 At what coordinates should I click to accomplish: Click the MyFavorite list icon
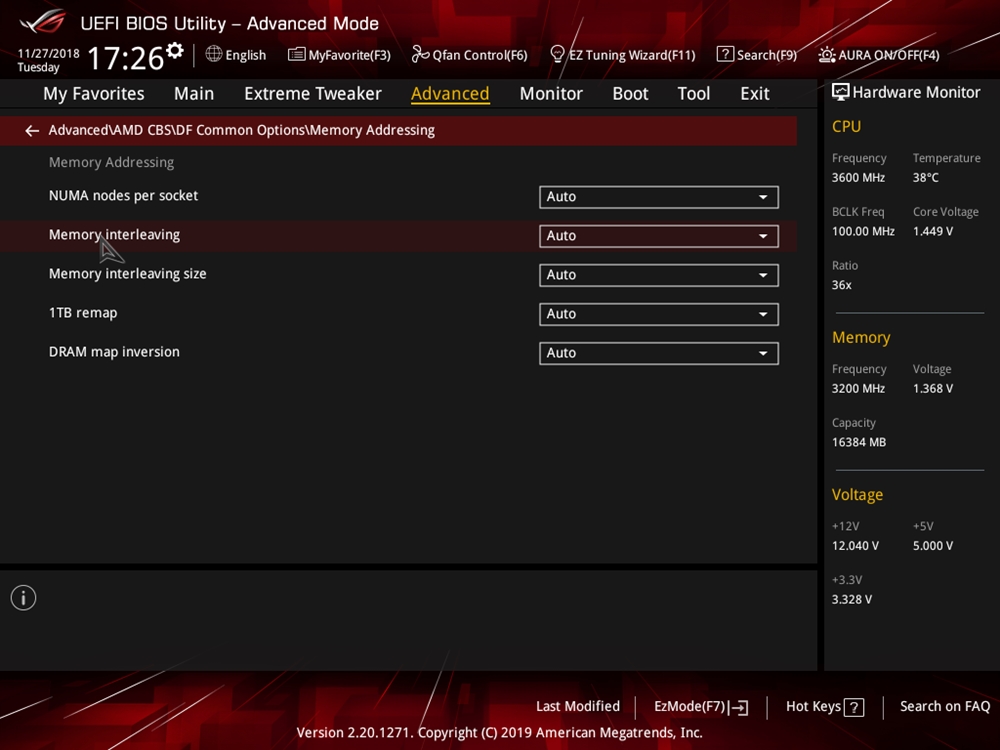297,54
